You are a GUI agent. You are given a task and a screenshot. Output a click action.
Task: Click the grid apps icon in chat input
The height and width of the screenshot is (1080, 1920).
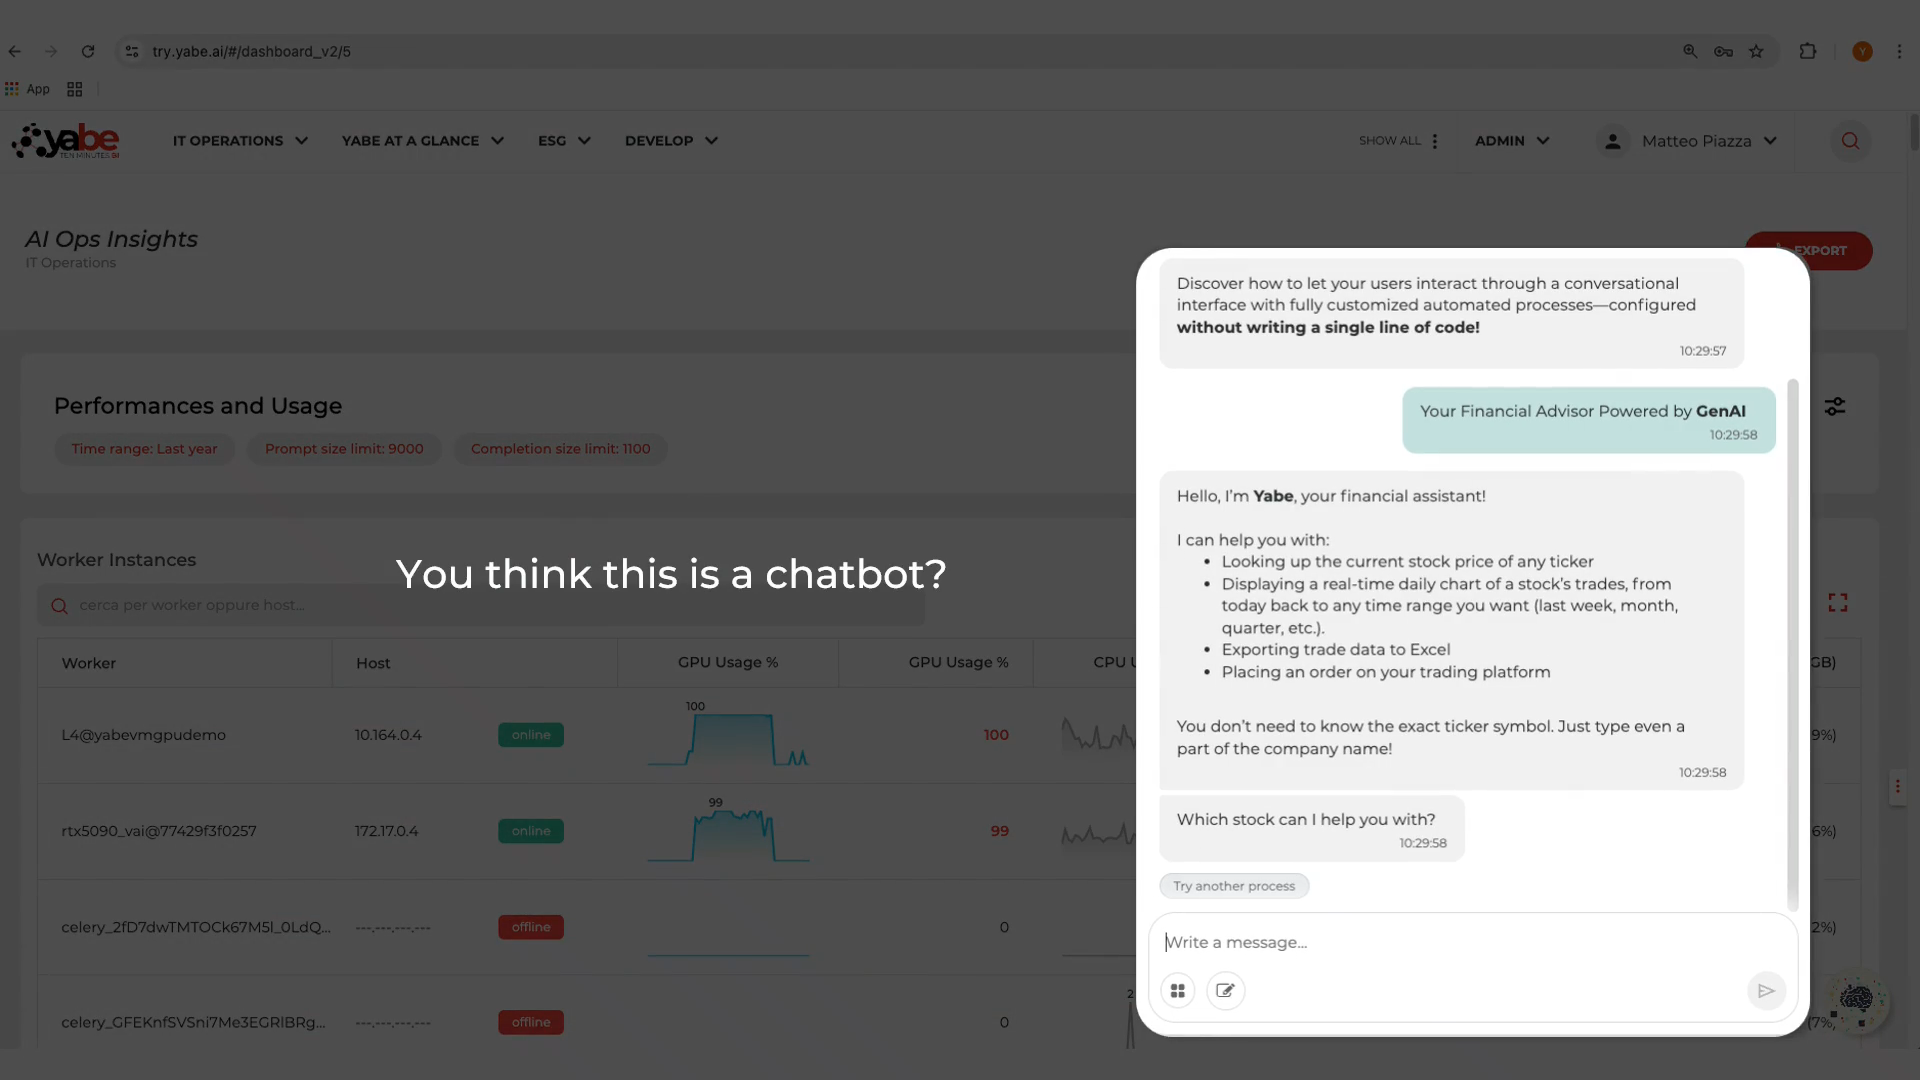(x=1178, y=991)
